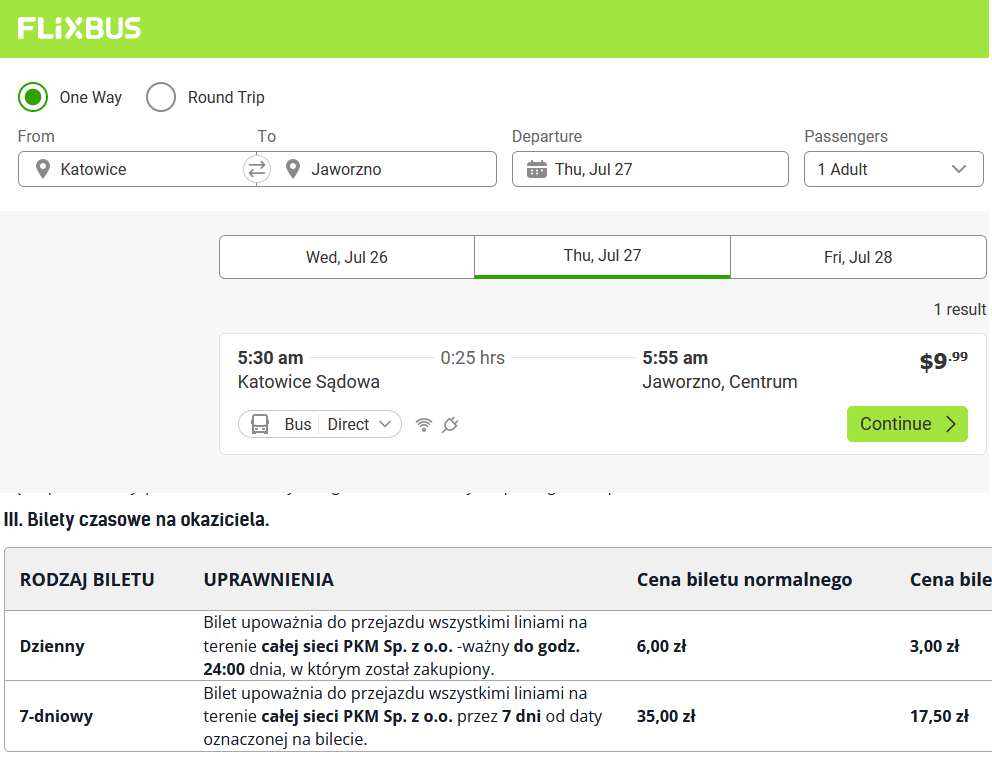Click the 5:30 am departure time

tap(270, 358)
